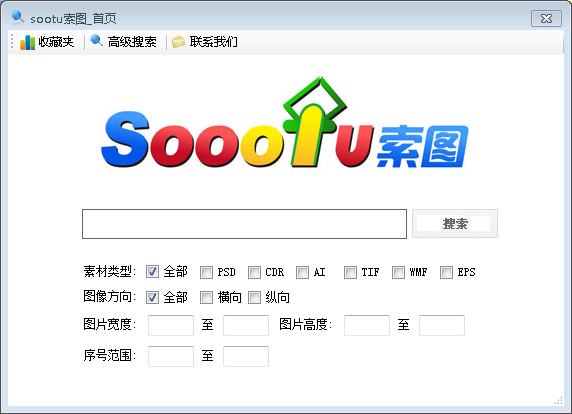Click the 图片高度 maximum height field

click(442, 325)
